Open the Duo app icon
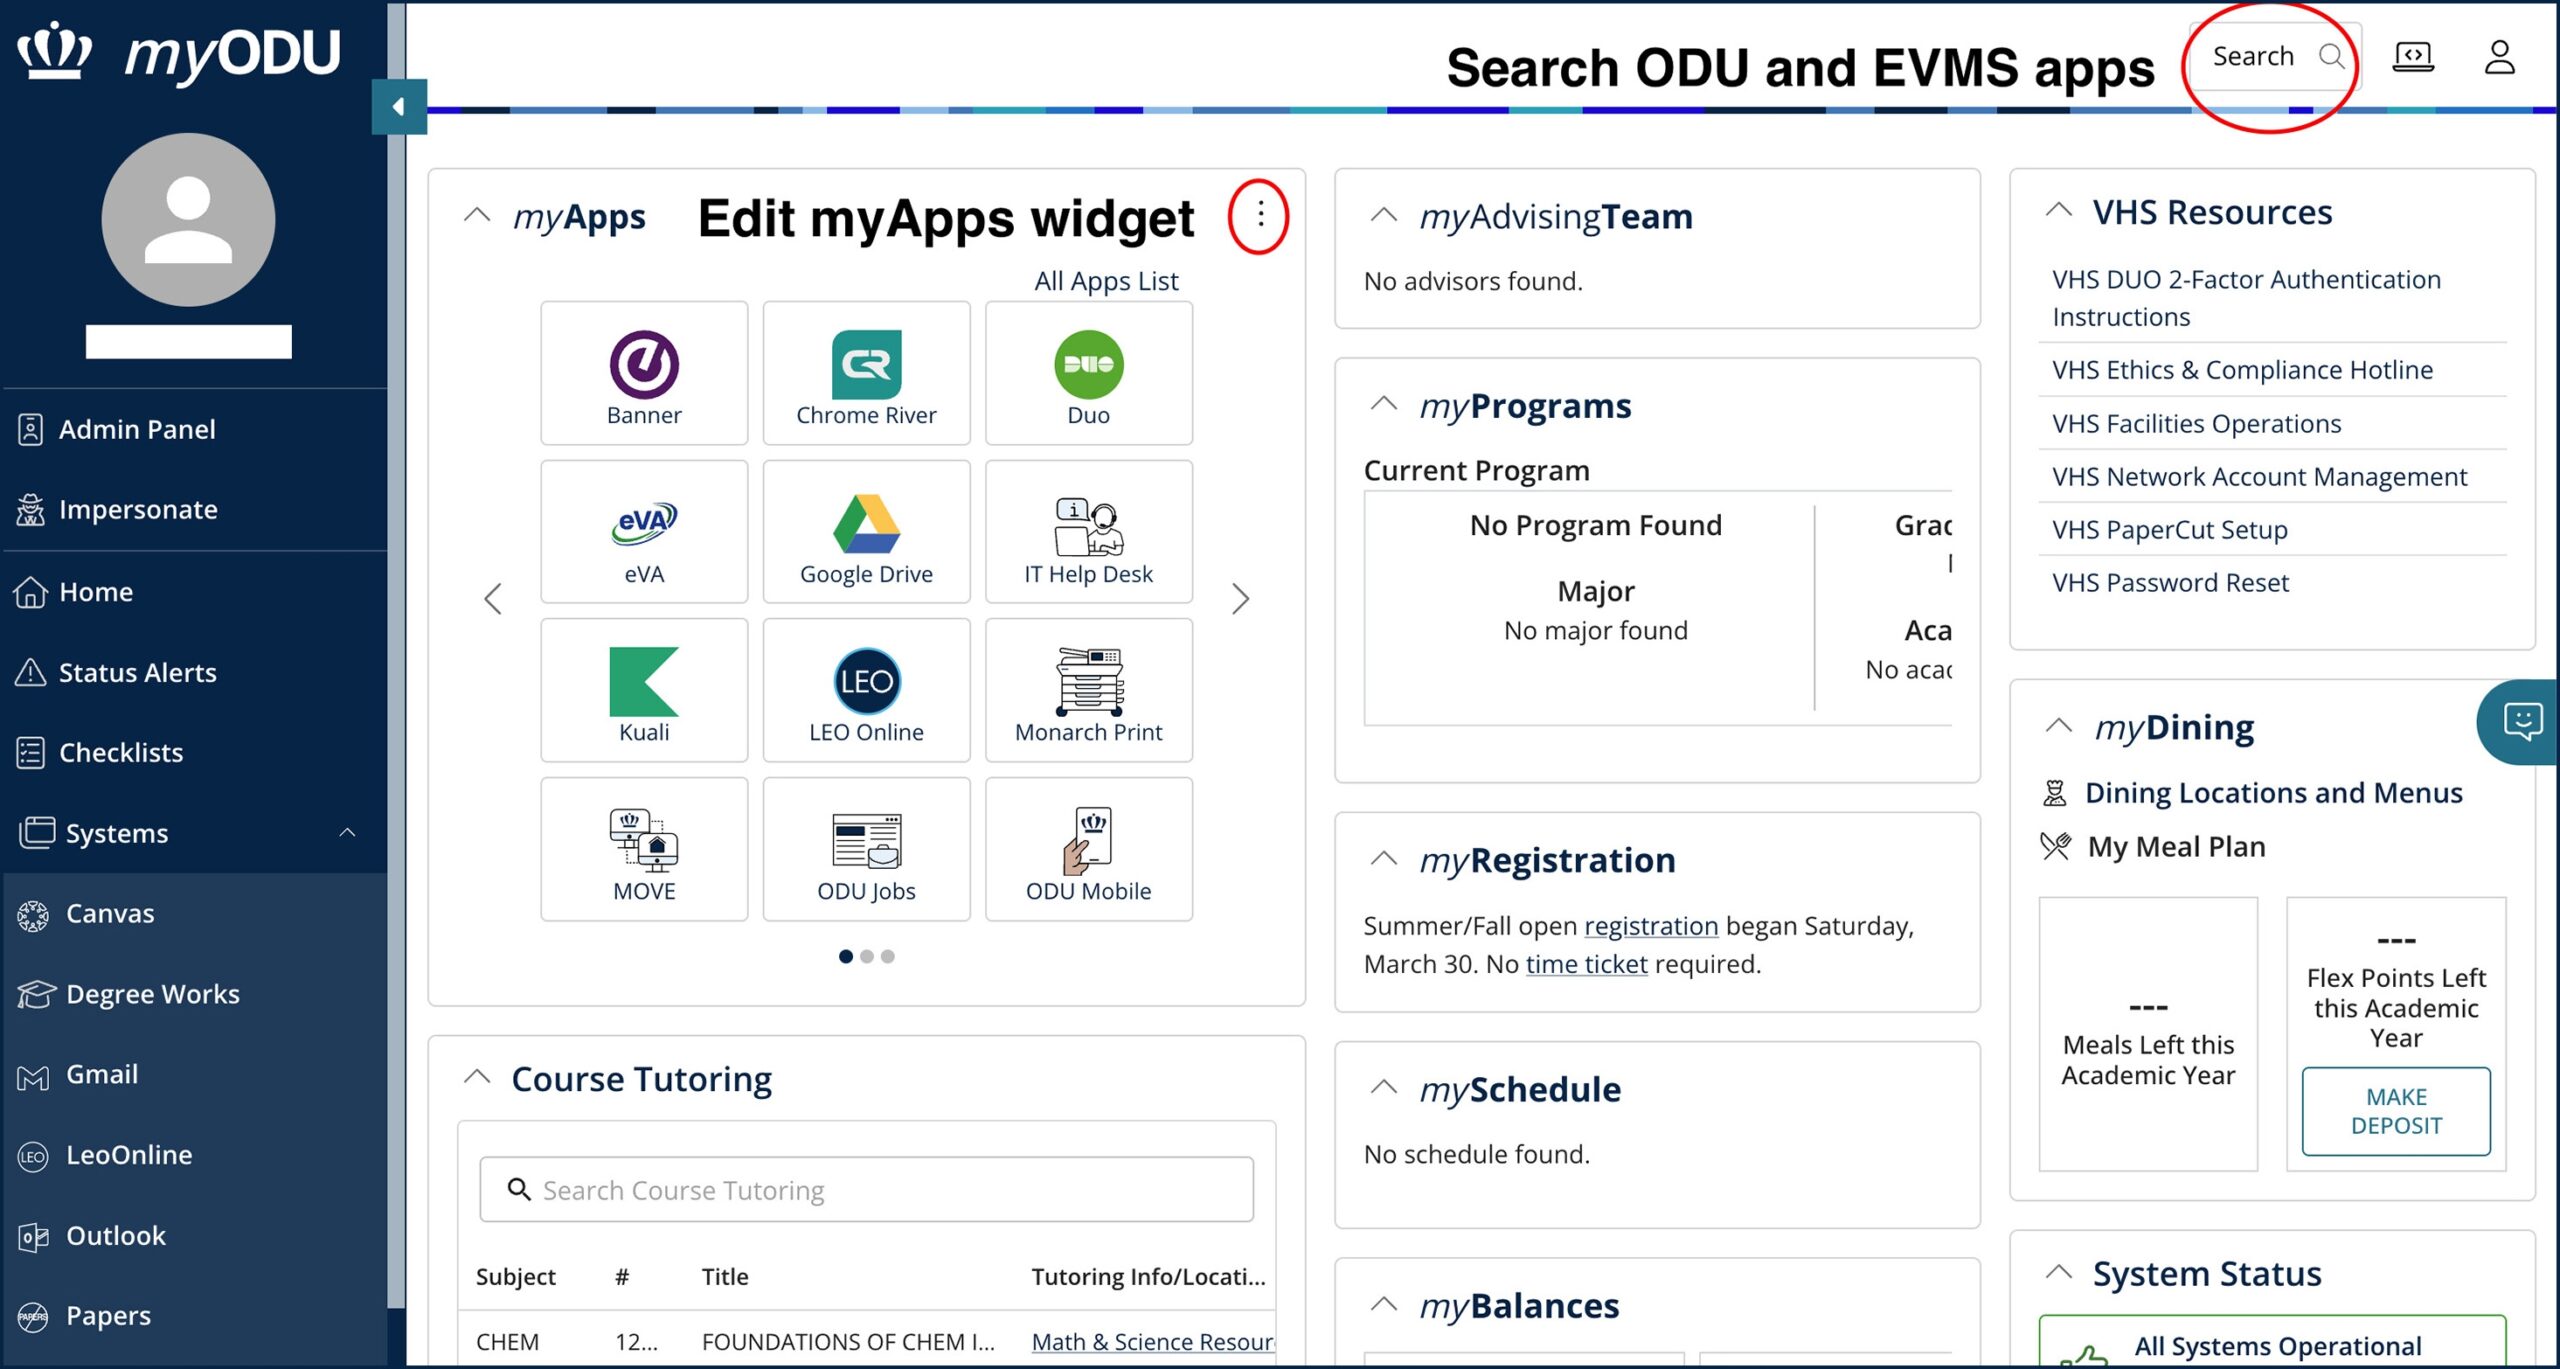 [x=1088, y=373]
